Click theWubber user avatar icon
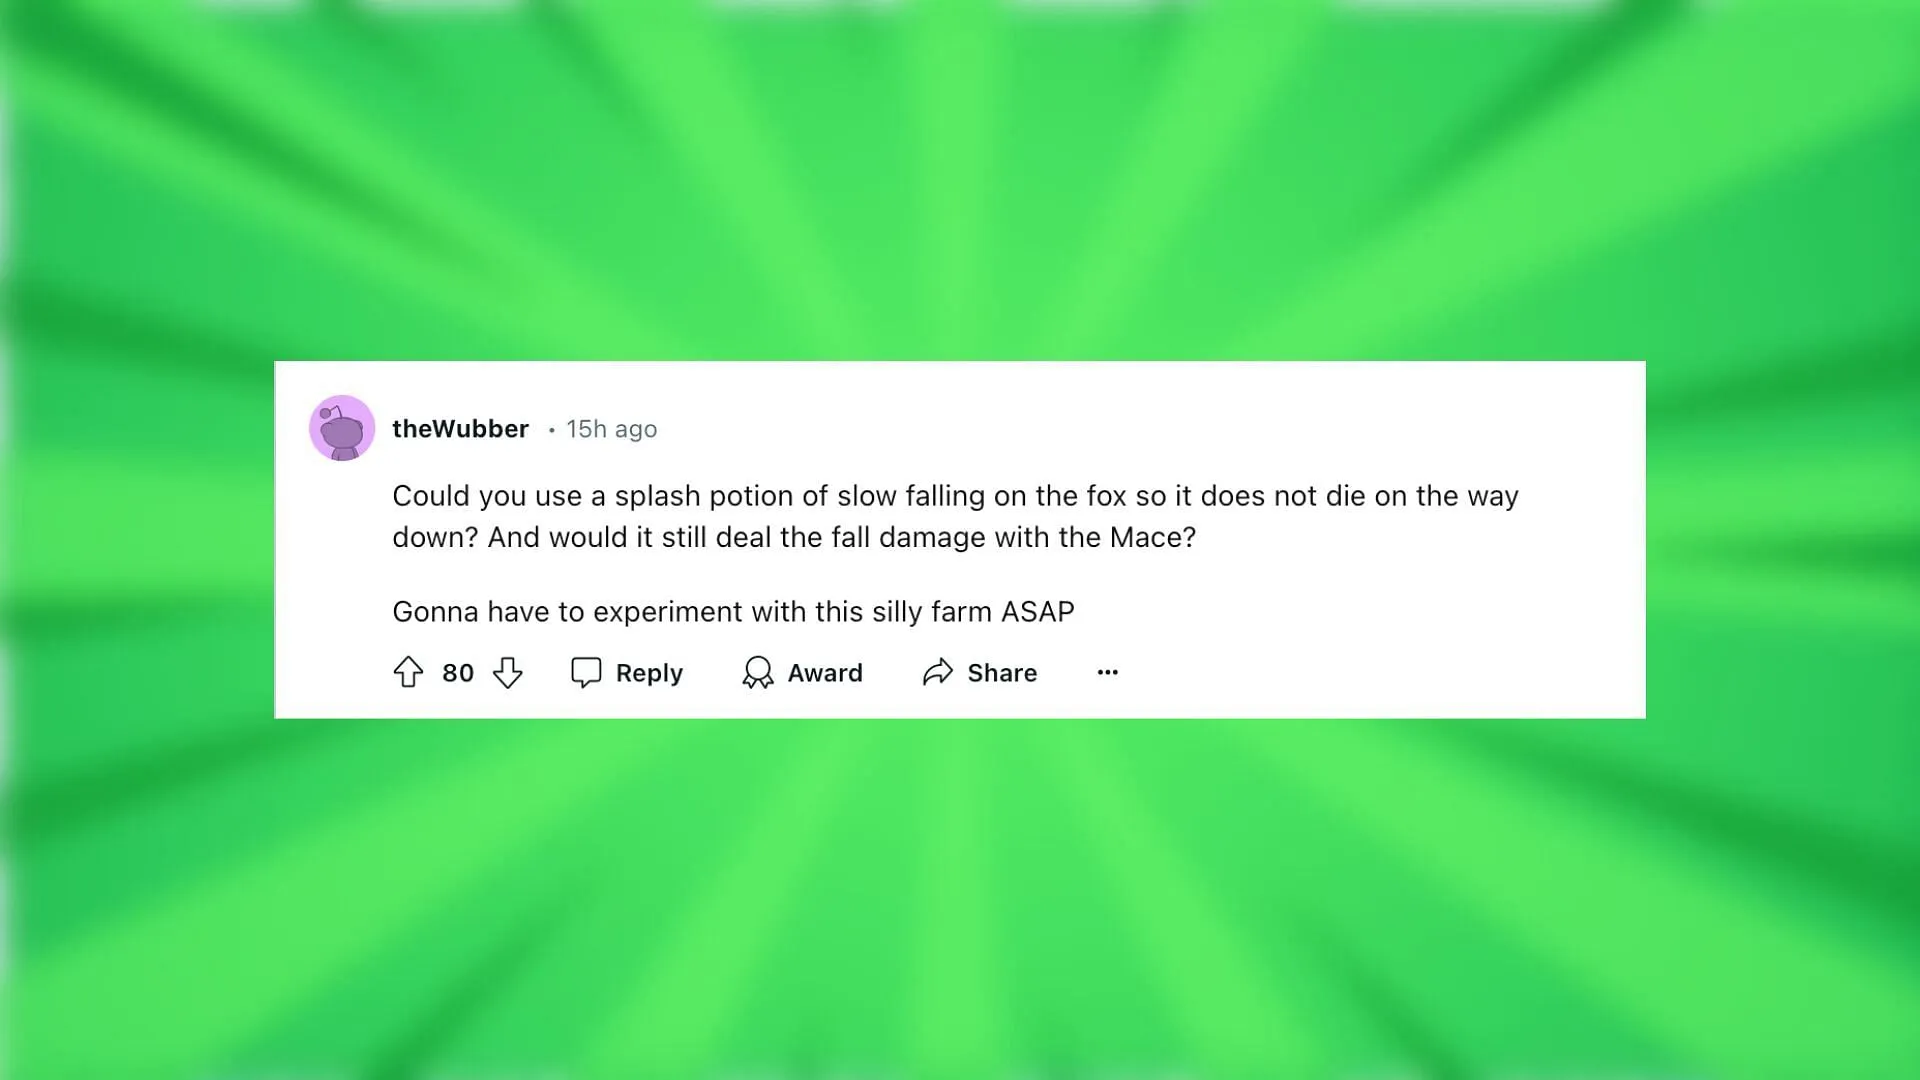This screenshot has width=1920, height=1080. [342, 429]
